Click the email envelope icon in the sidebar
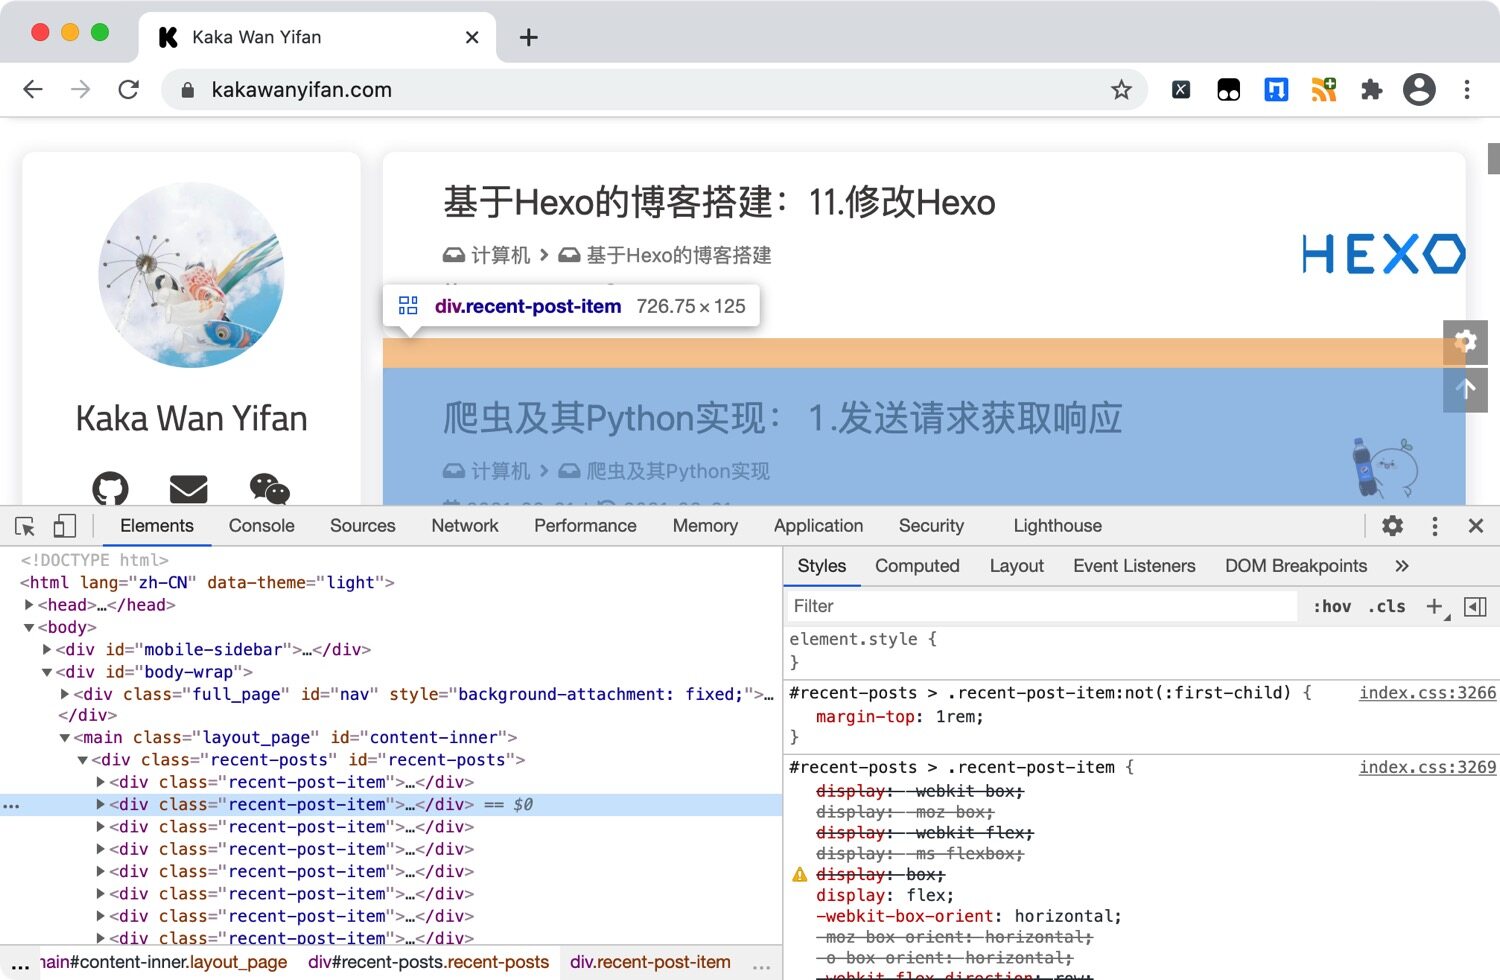 (x=188, y=488)
